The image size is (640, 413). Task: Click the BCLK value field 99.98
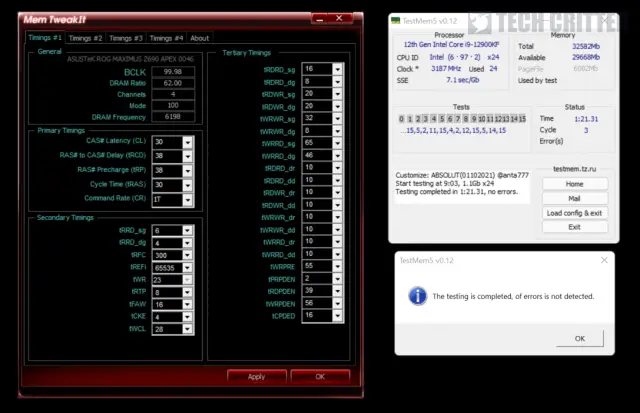tap(173, 72)
